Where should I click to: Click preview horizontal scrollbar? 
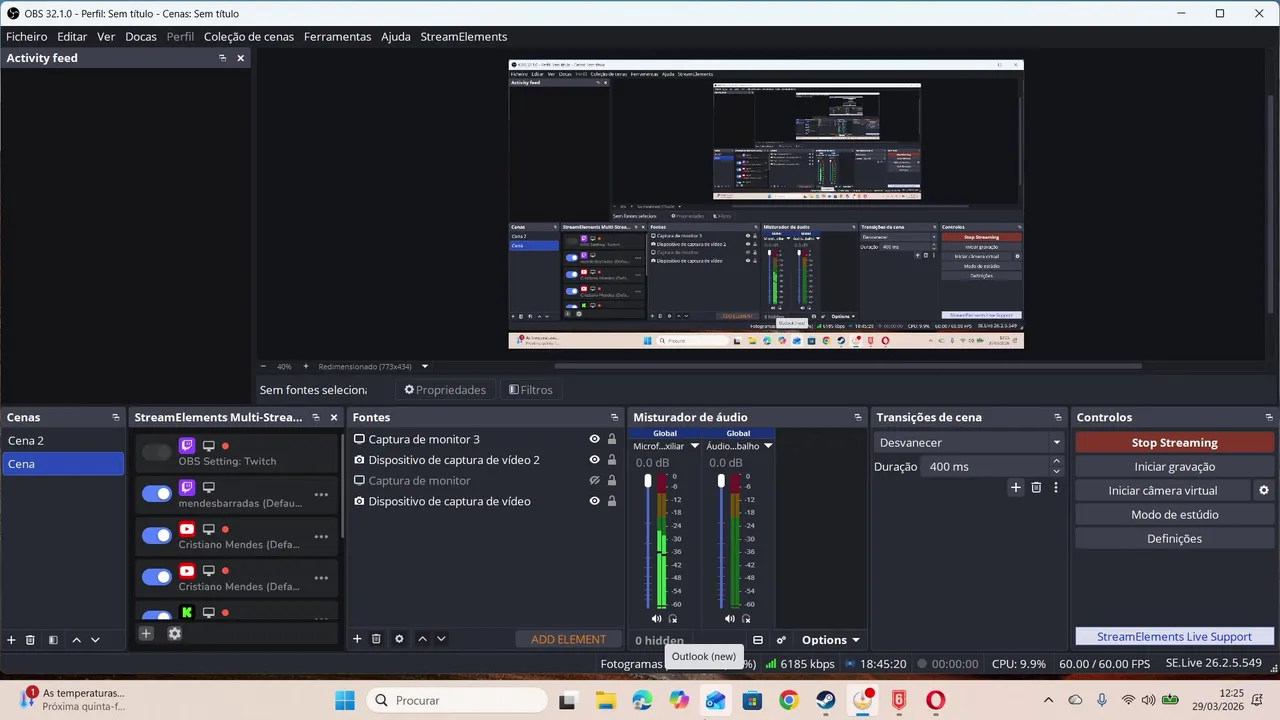coord(848,366)
